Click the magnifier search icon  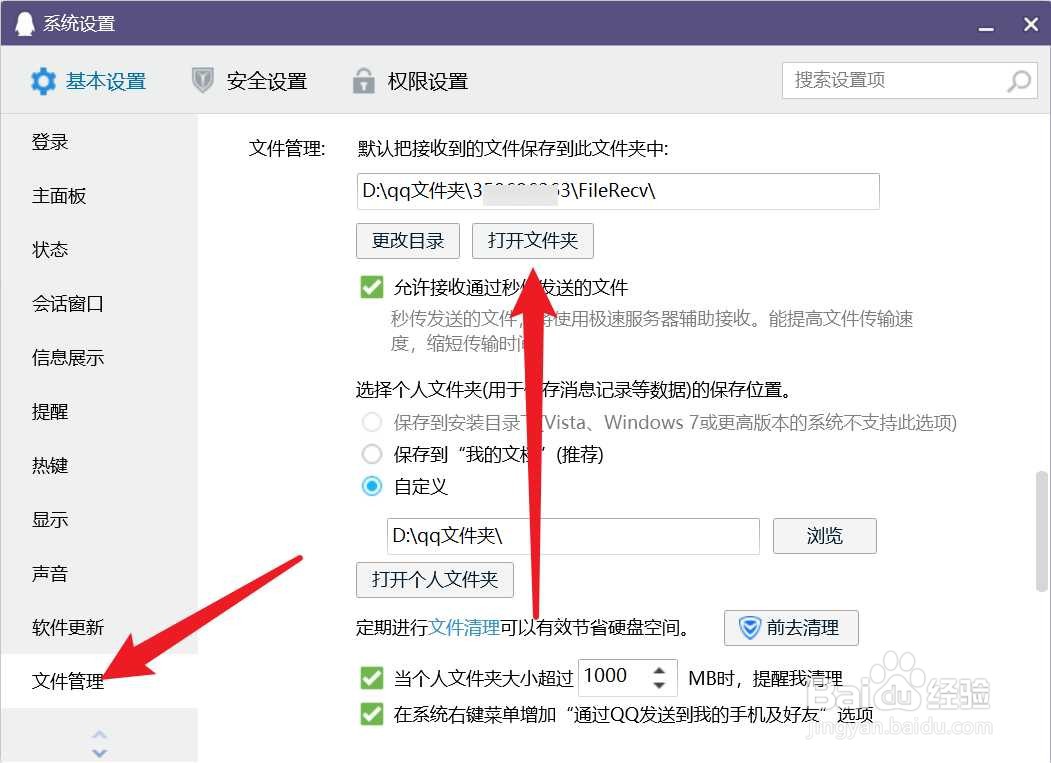(x=1019, y=81)
